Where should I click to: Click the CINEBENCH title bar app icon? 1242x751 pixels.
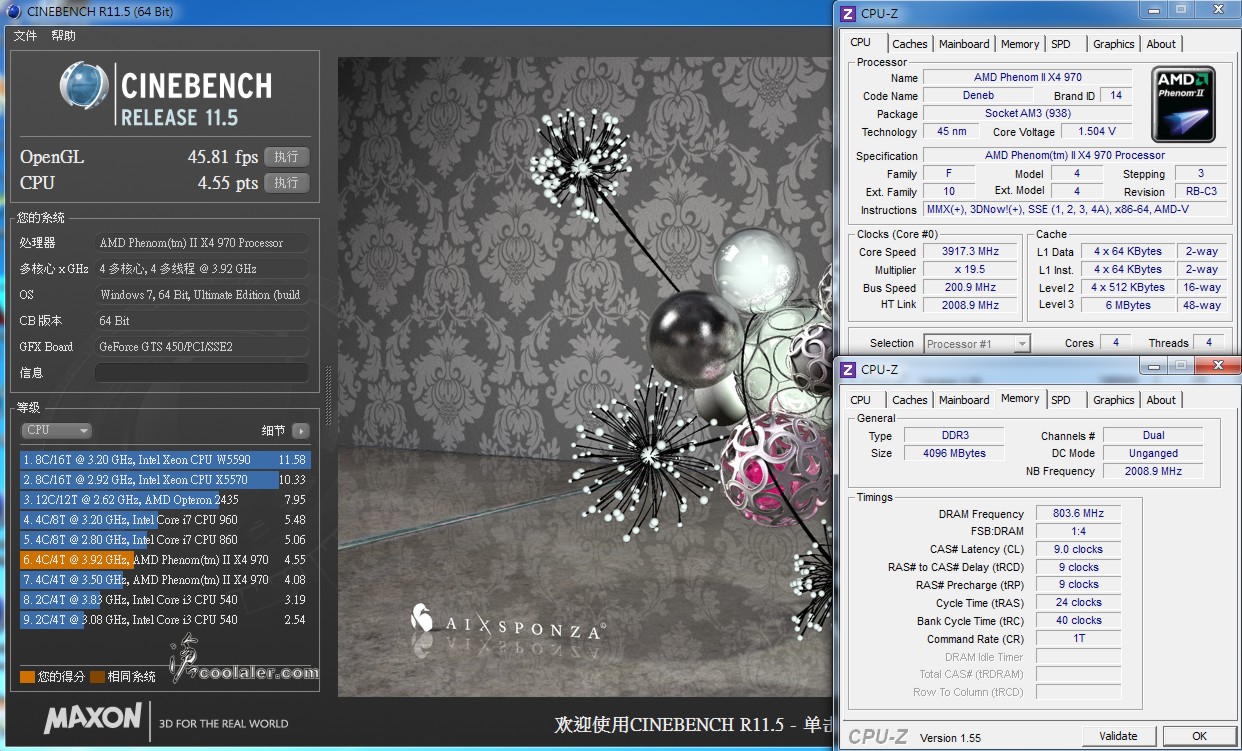pos(12,10)
